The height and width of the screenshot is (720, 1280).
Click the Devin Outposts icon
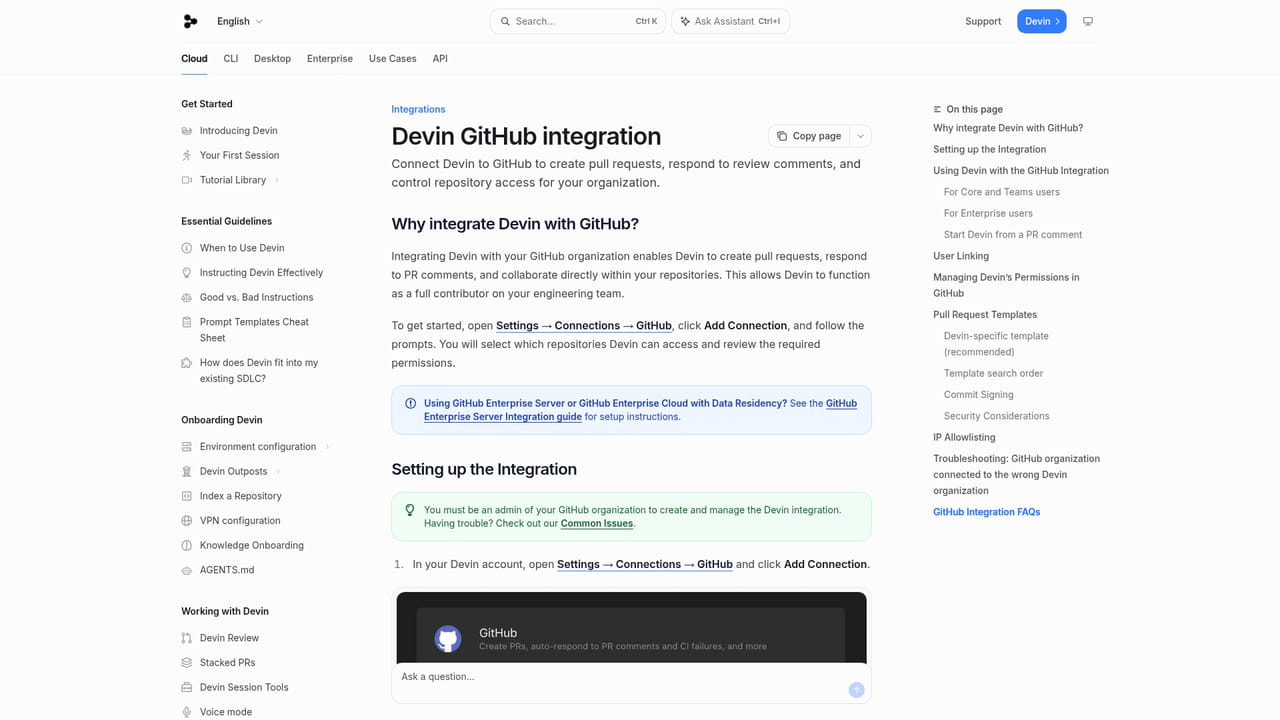pyautogui.click(x=187, y=471)
